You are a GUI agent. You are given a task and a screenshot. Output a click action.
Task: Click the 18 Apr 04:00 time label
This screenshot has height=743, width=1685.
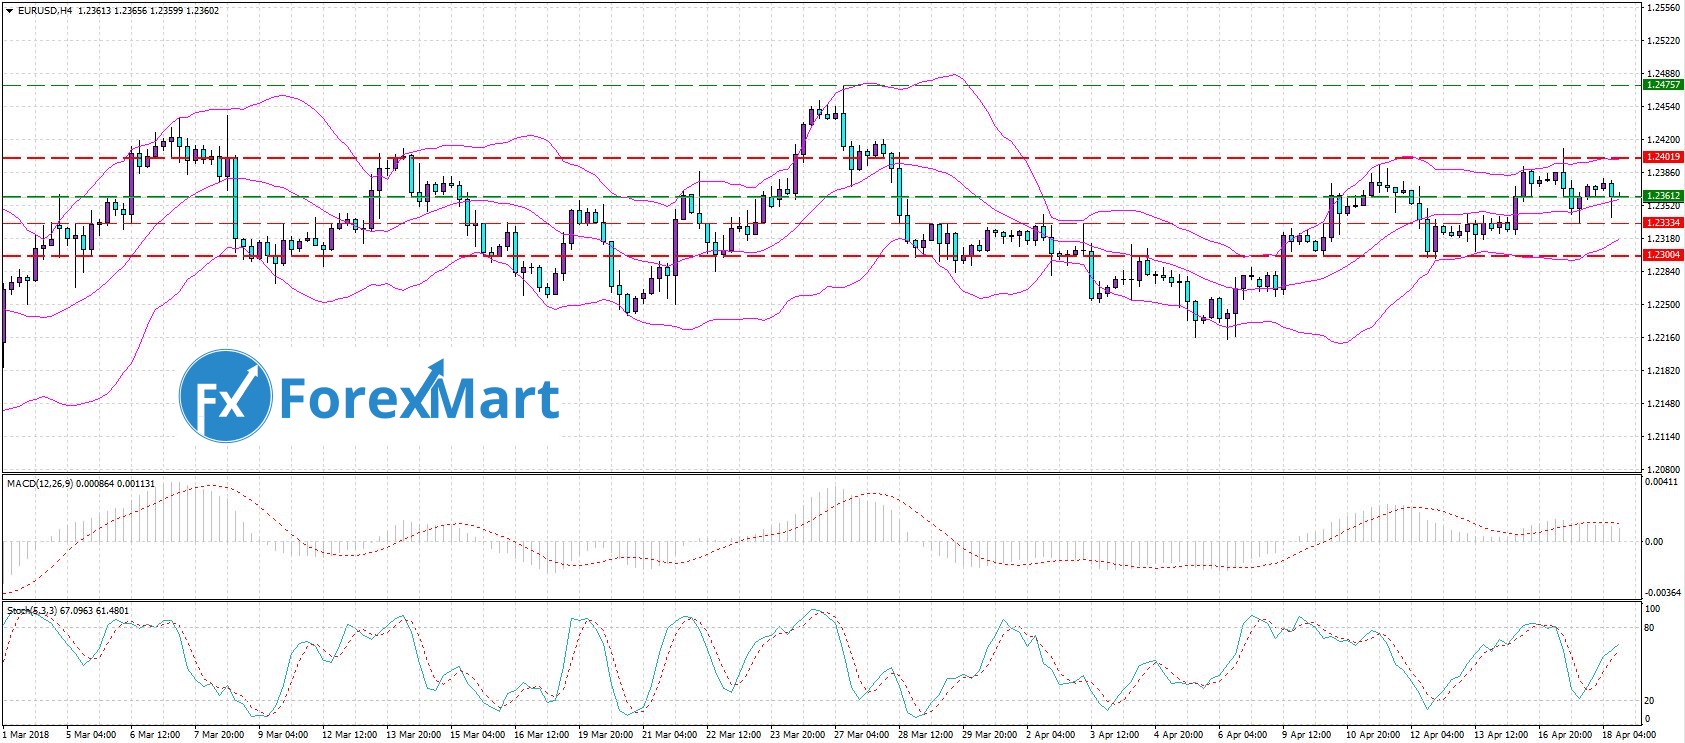click(1629, 735)
